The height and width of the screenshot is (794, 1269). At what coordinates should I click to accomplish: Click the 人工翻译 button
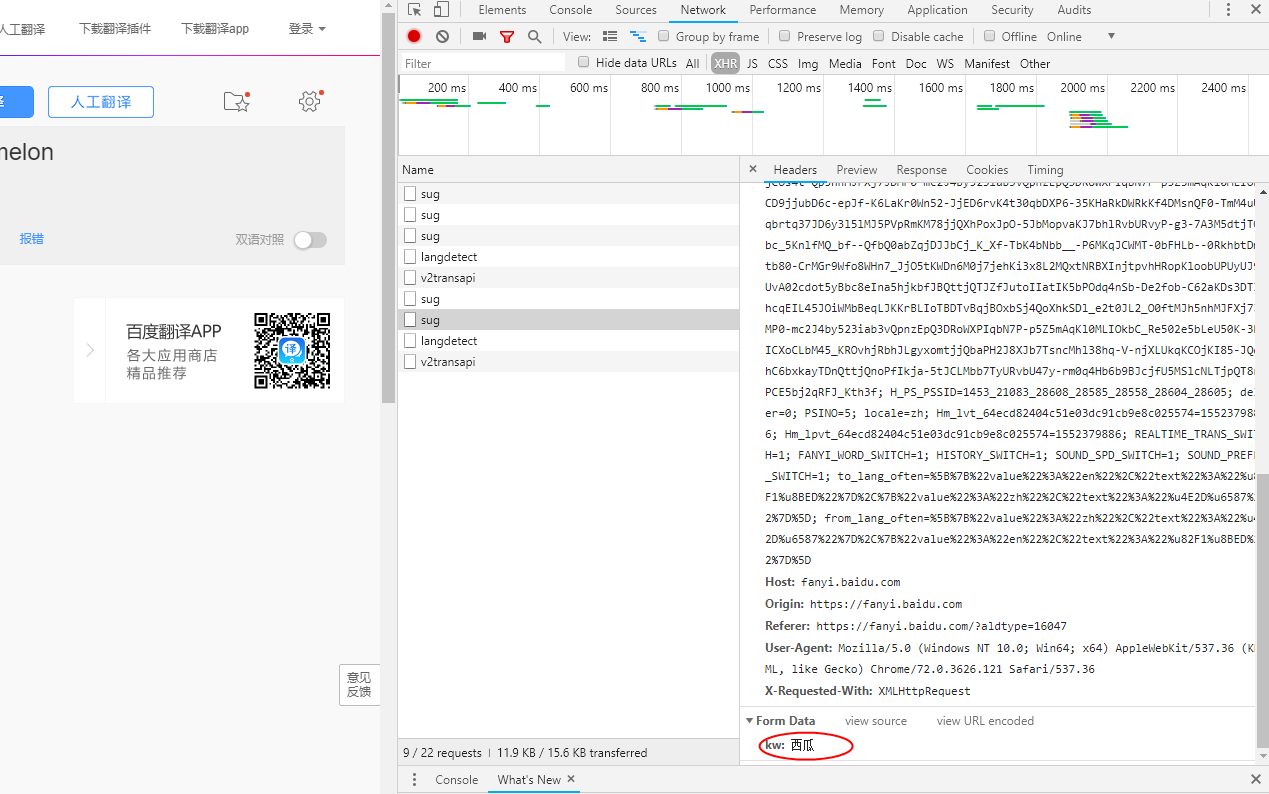pos(101,102)
